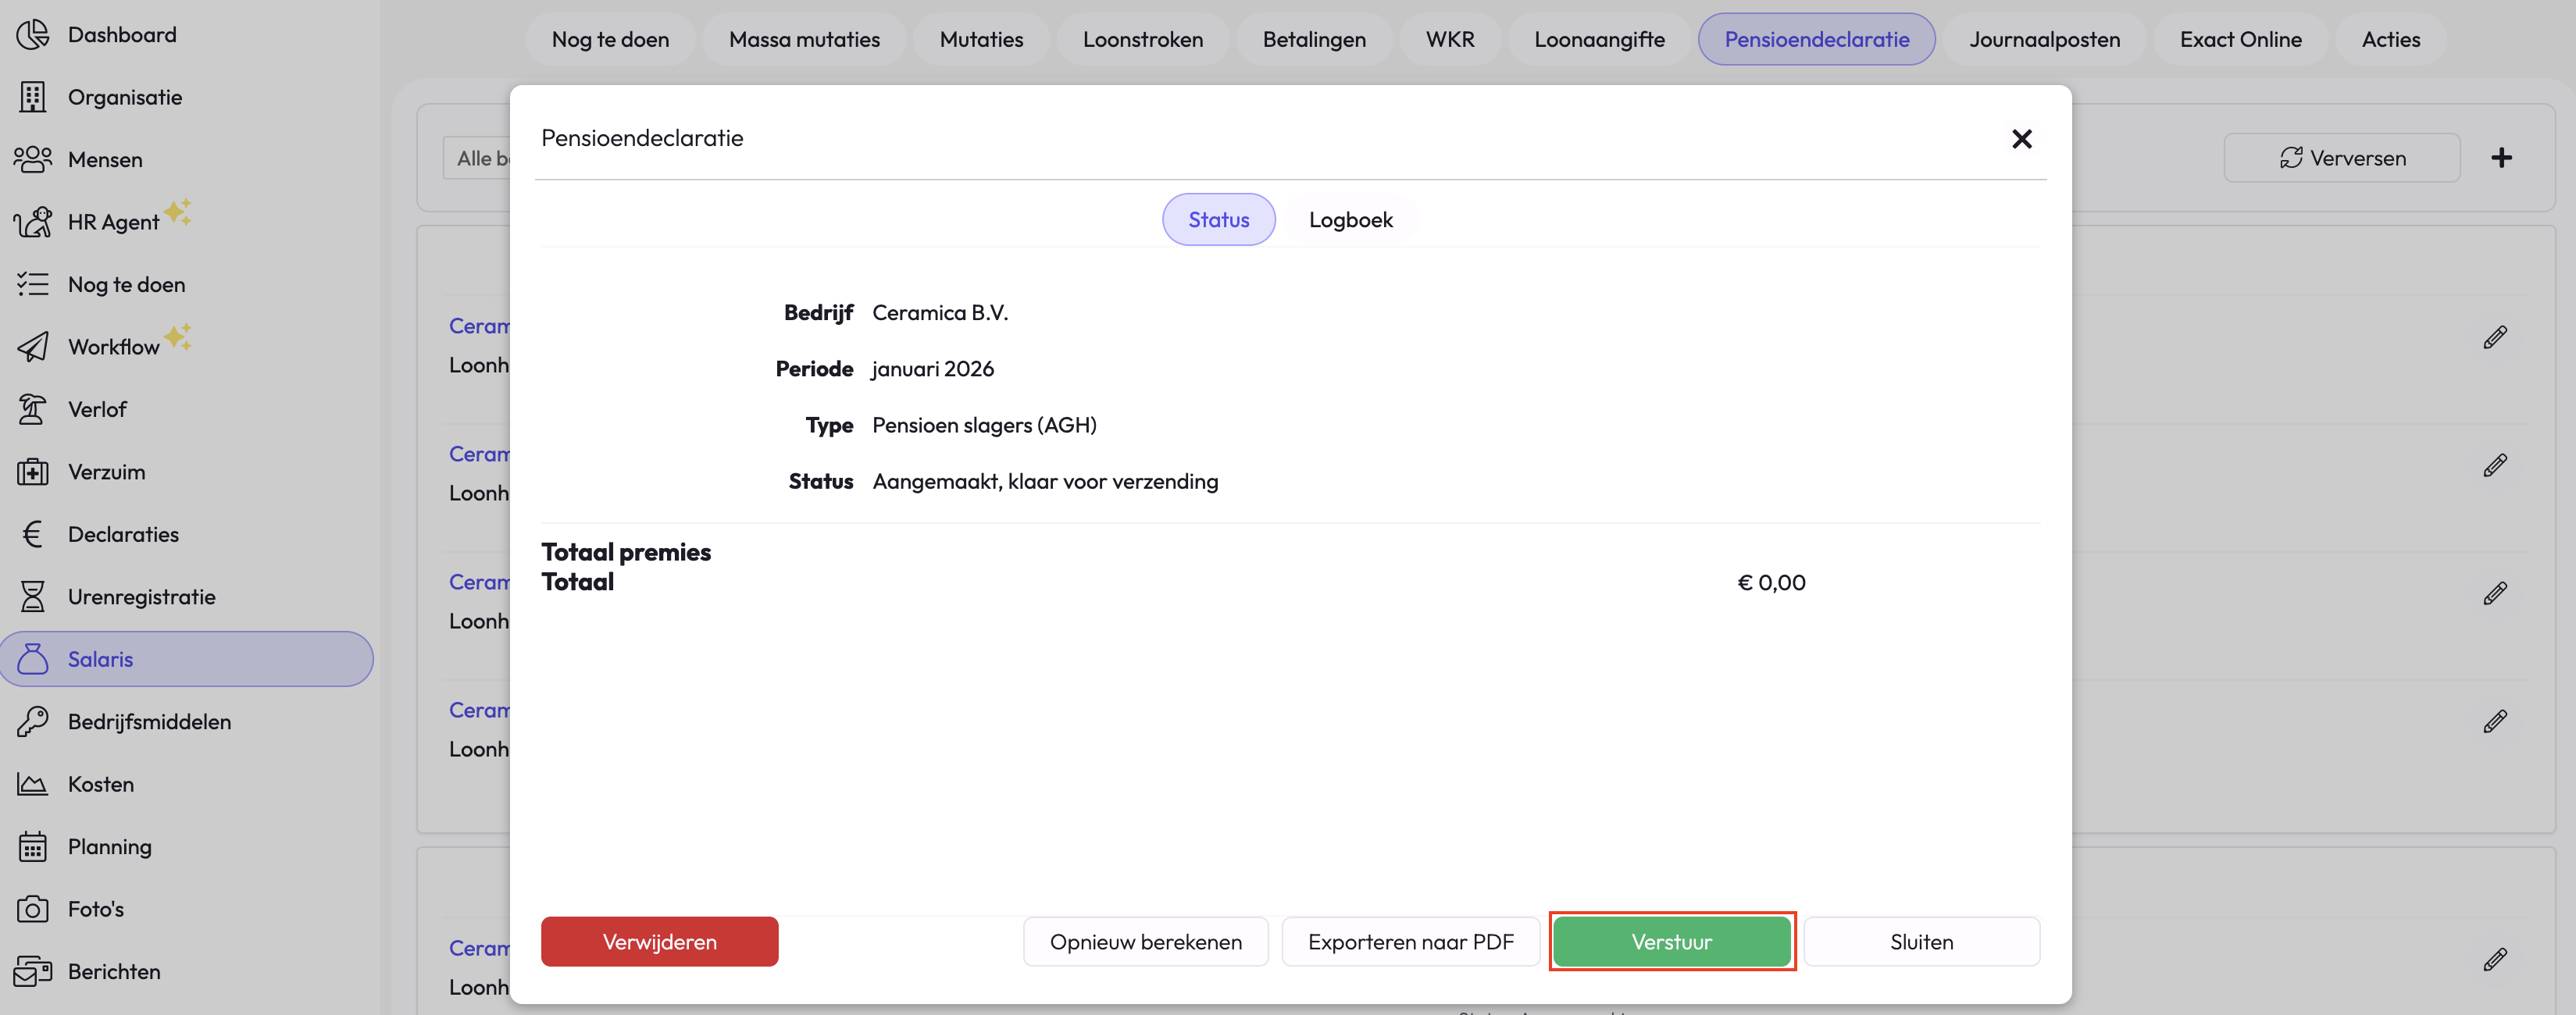
Task: Select the Status tab in dialog
Action: point(1218,220)
